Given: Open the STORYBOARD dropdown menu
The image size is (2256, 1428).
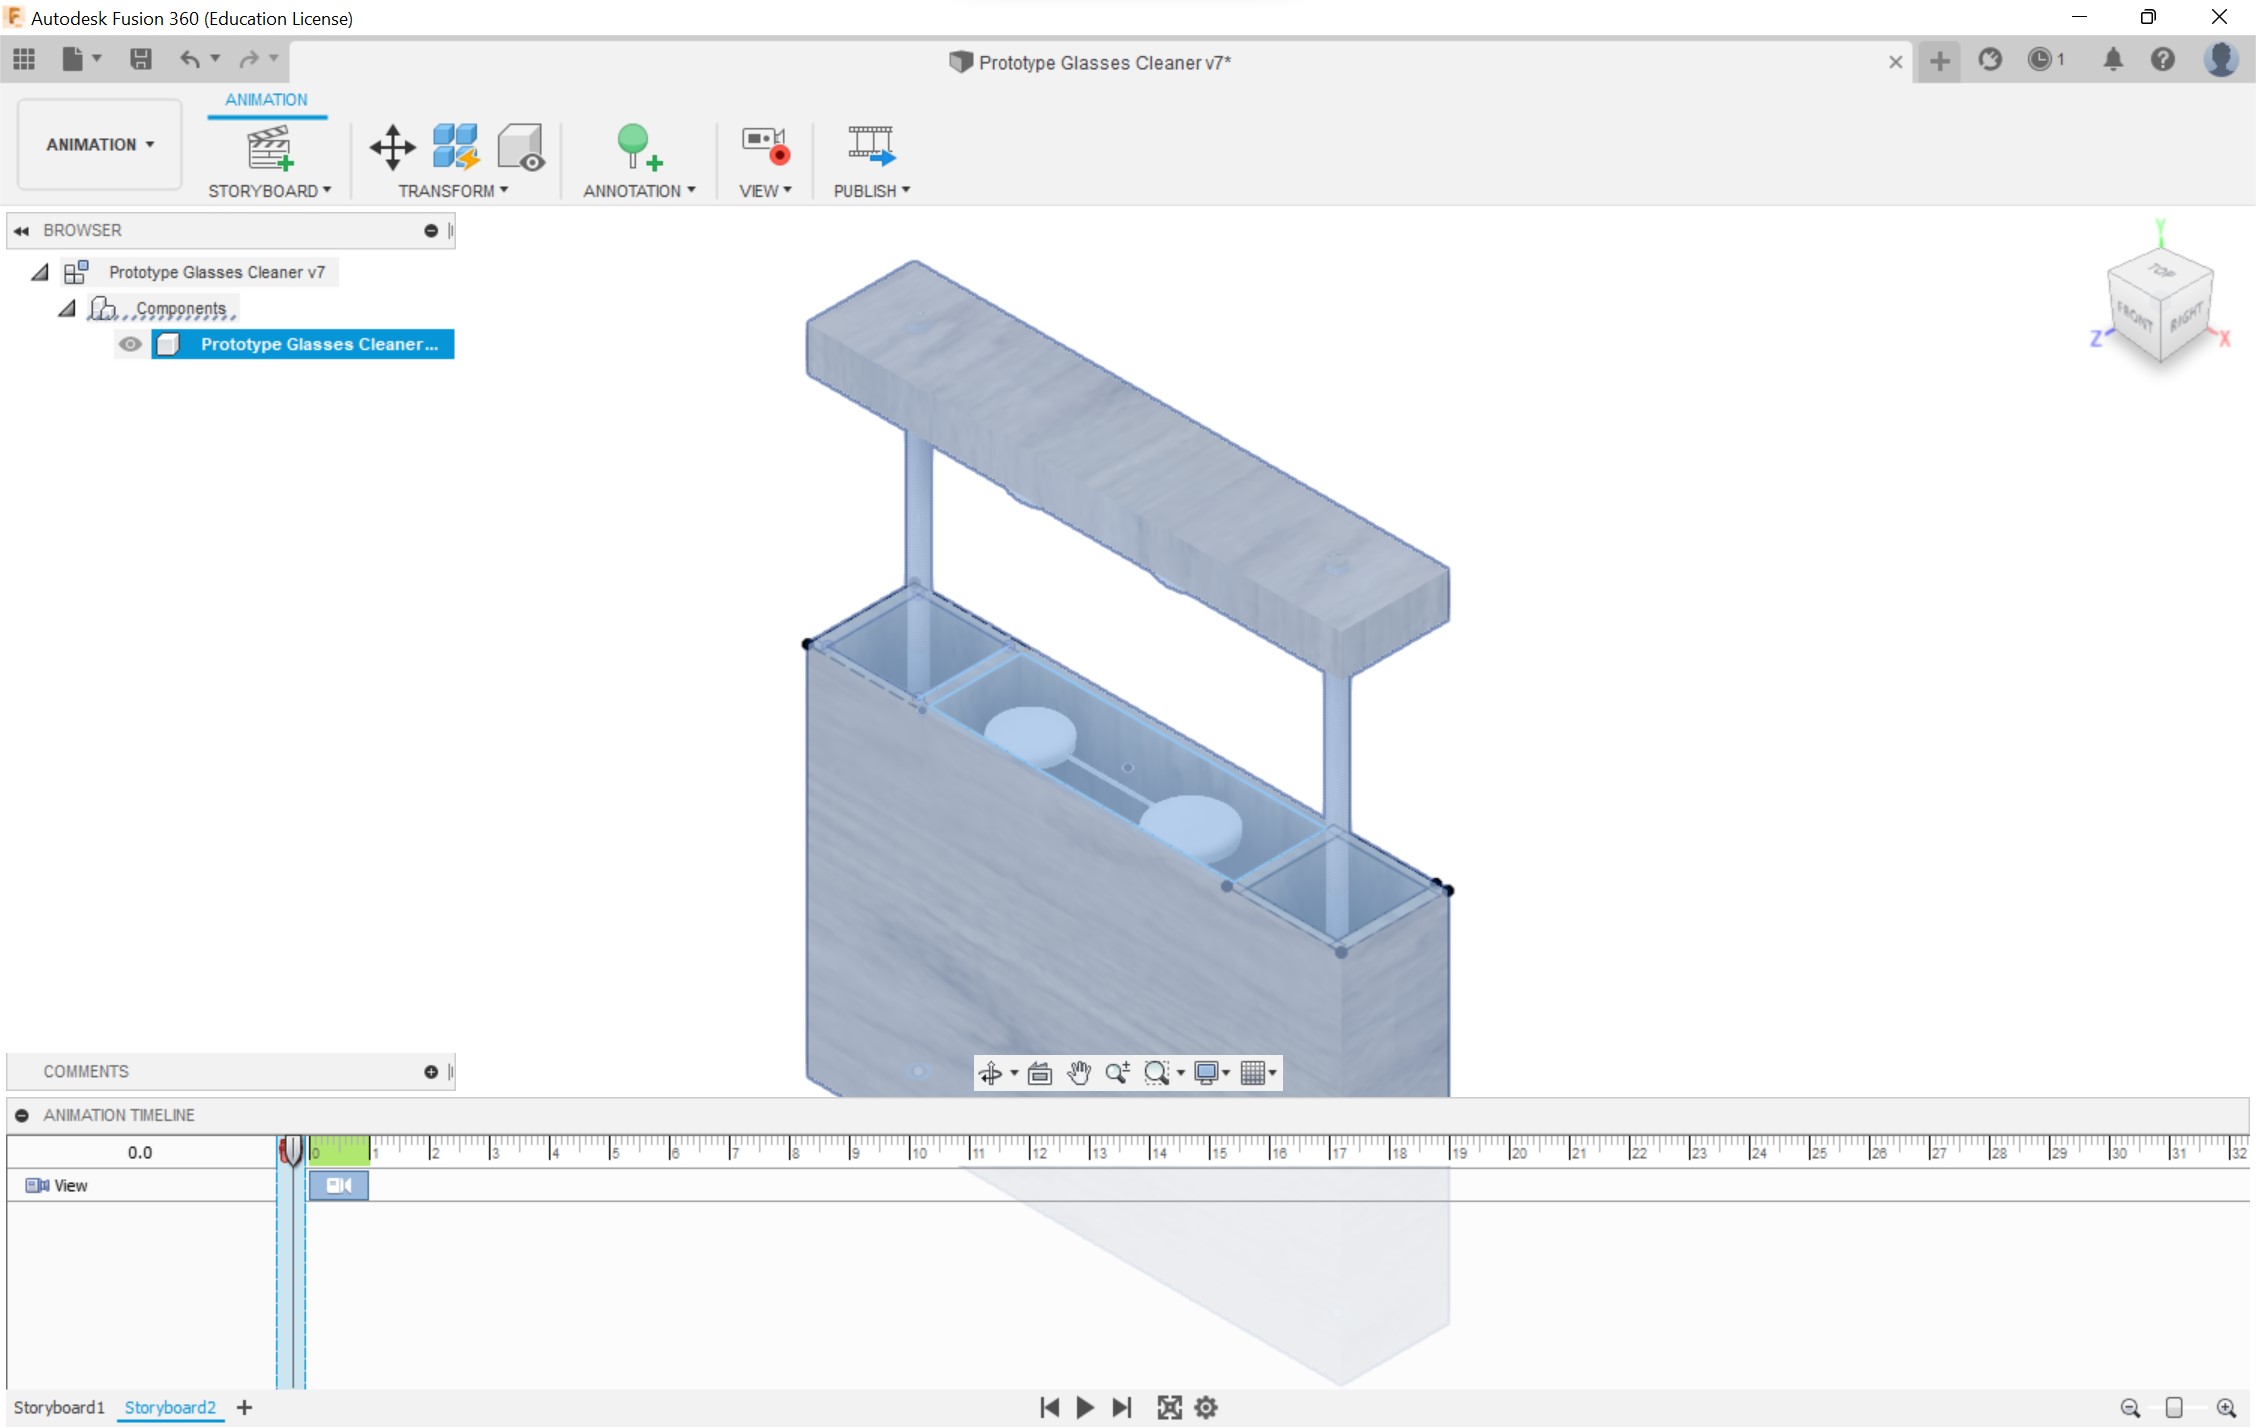Looking at the screenshot, I should [269, 190].
